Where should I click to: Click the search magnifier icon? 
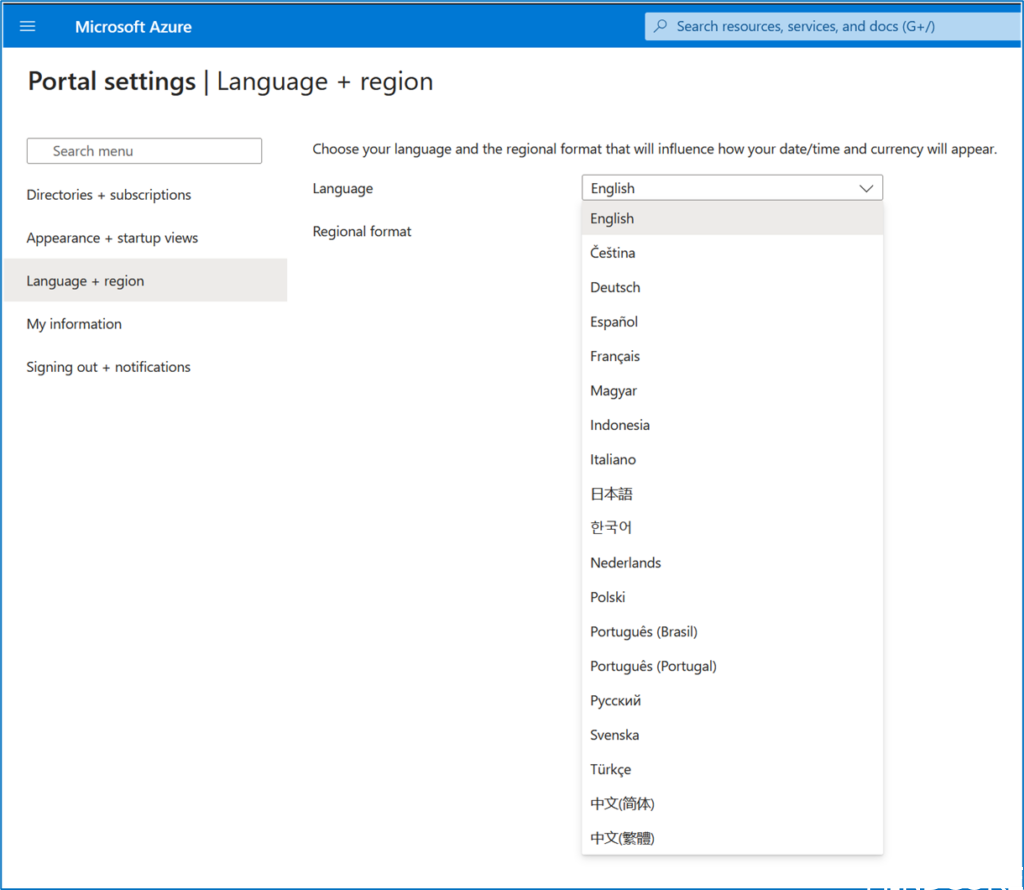click(x=660, y=26)
